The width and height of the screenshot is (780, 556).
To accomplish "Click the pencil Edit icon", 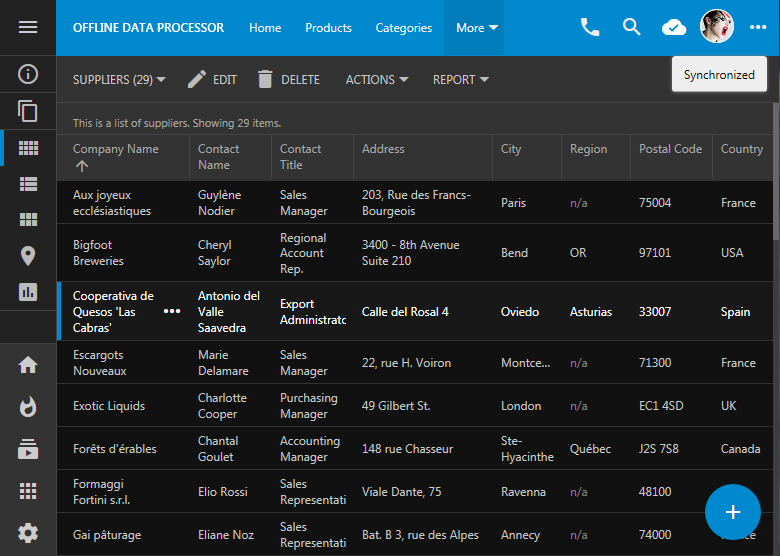I will pos(196,80).
